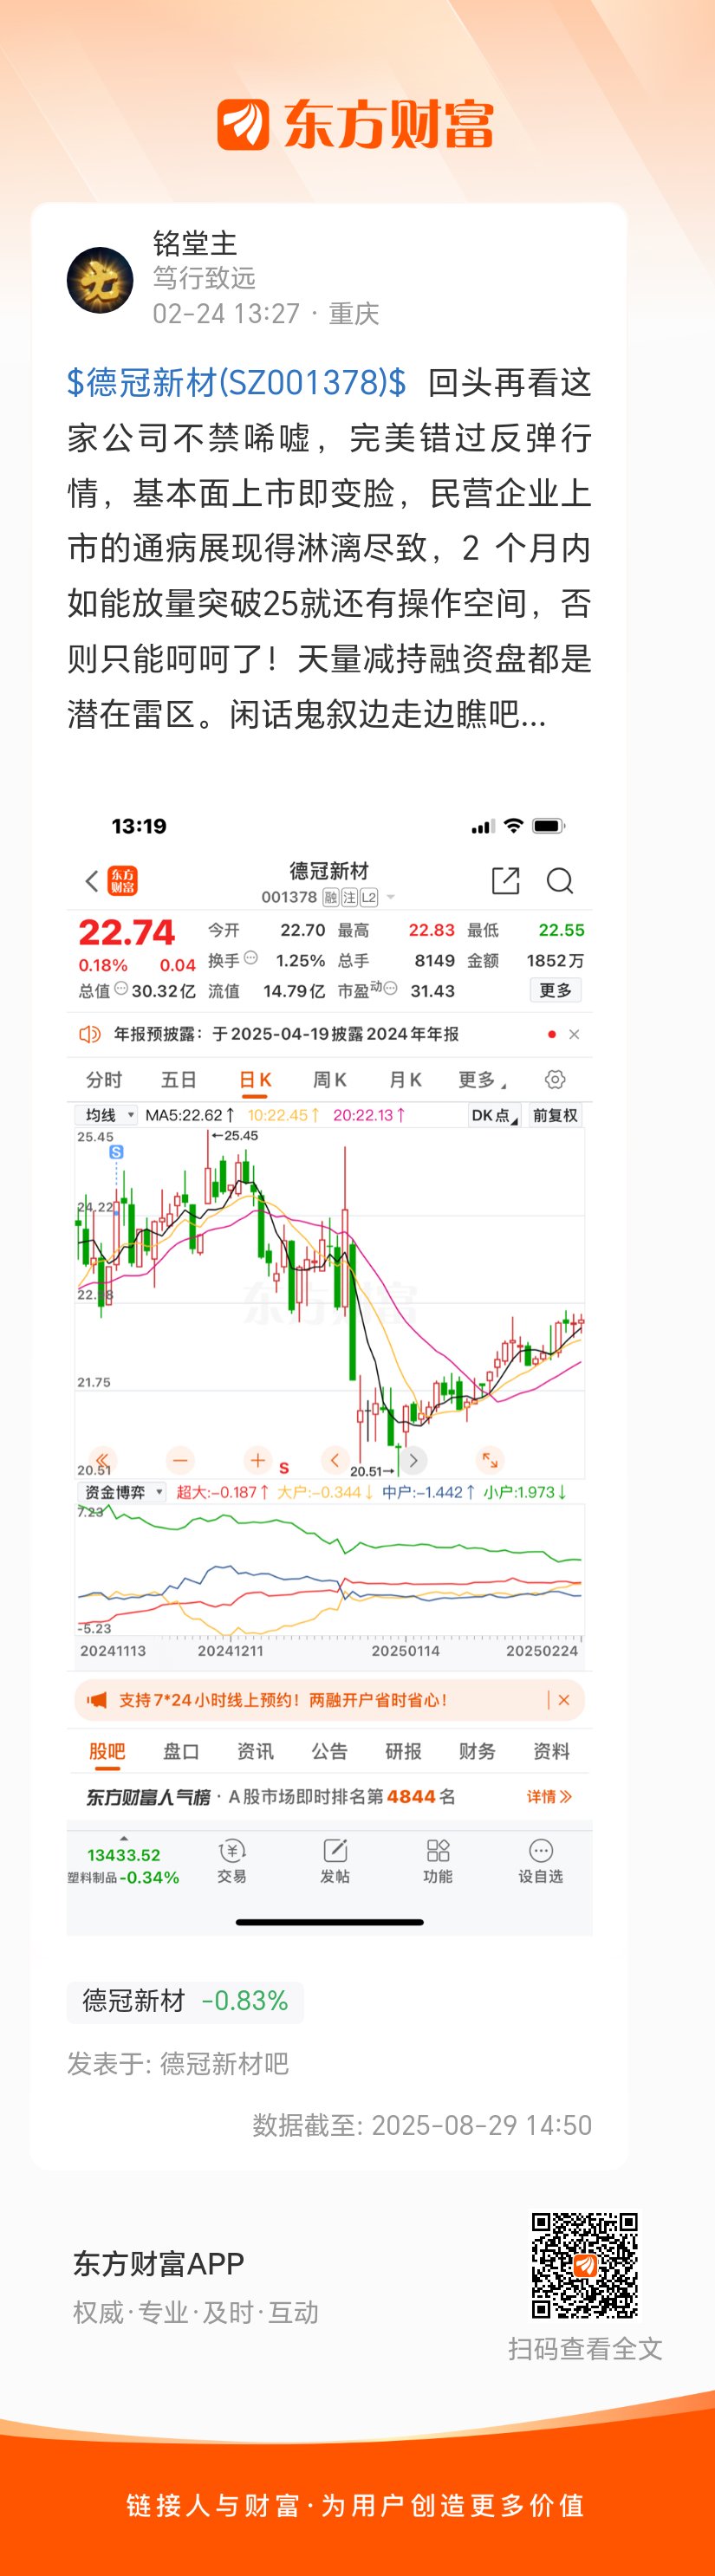This screenshot has width=715, height=2576.
Task: Switch to 月K chart tab
Action: [x=405, y=1080]
